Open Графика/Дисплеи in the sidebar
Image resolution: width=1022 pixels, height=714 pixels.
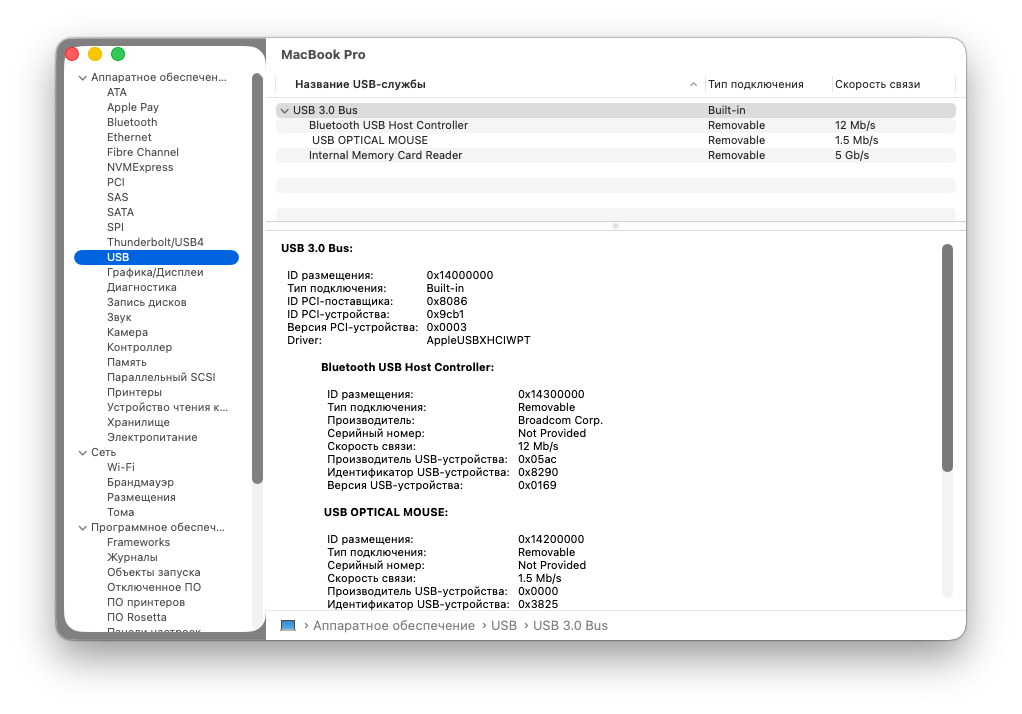[x=155, y=273]
